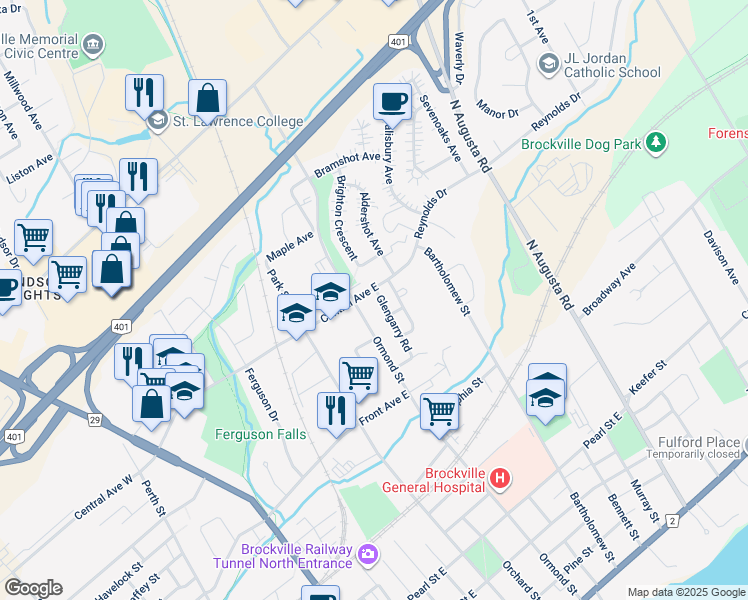748x600 pixels.
Task: Click the coffee cup marker near Salisbury Ave
Action: click(x=392, y=105)
